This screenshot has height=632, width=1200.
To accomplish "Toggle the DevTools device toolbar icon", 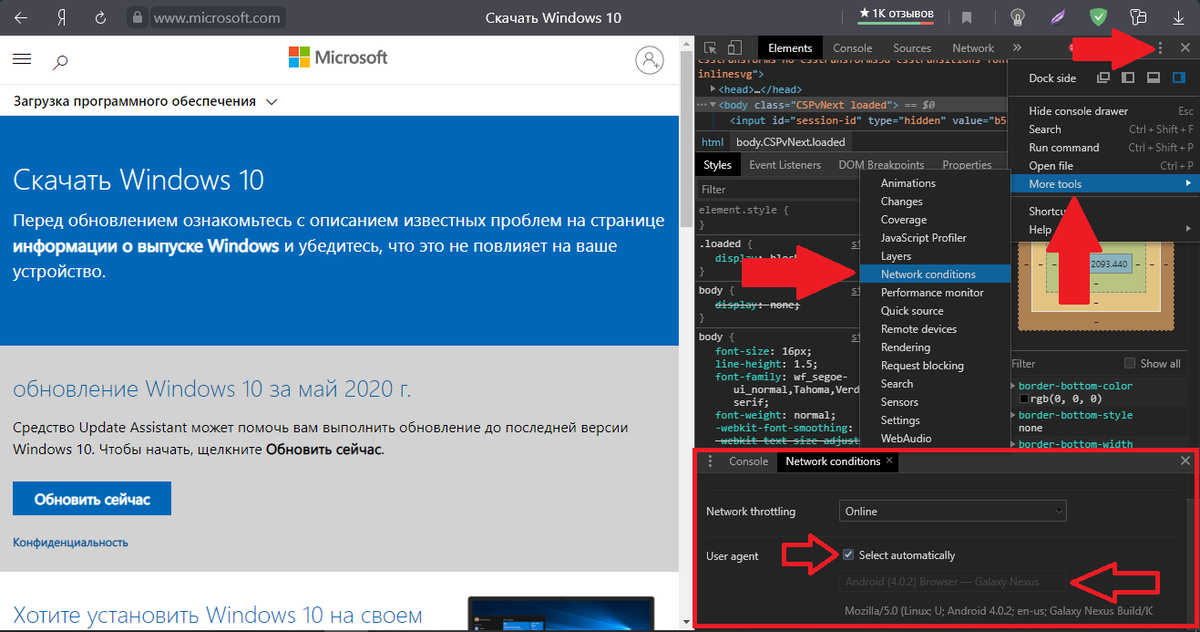I will [x=734, y=48].
